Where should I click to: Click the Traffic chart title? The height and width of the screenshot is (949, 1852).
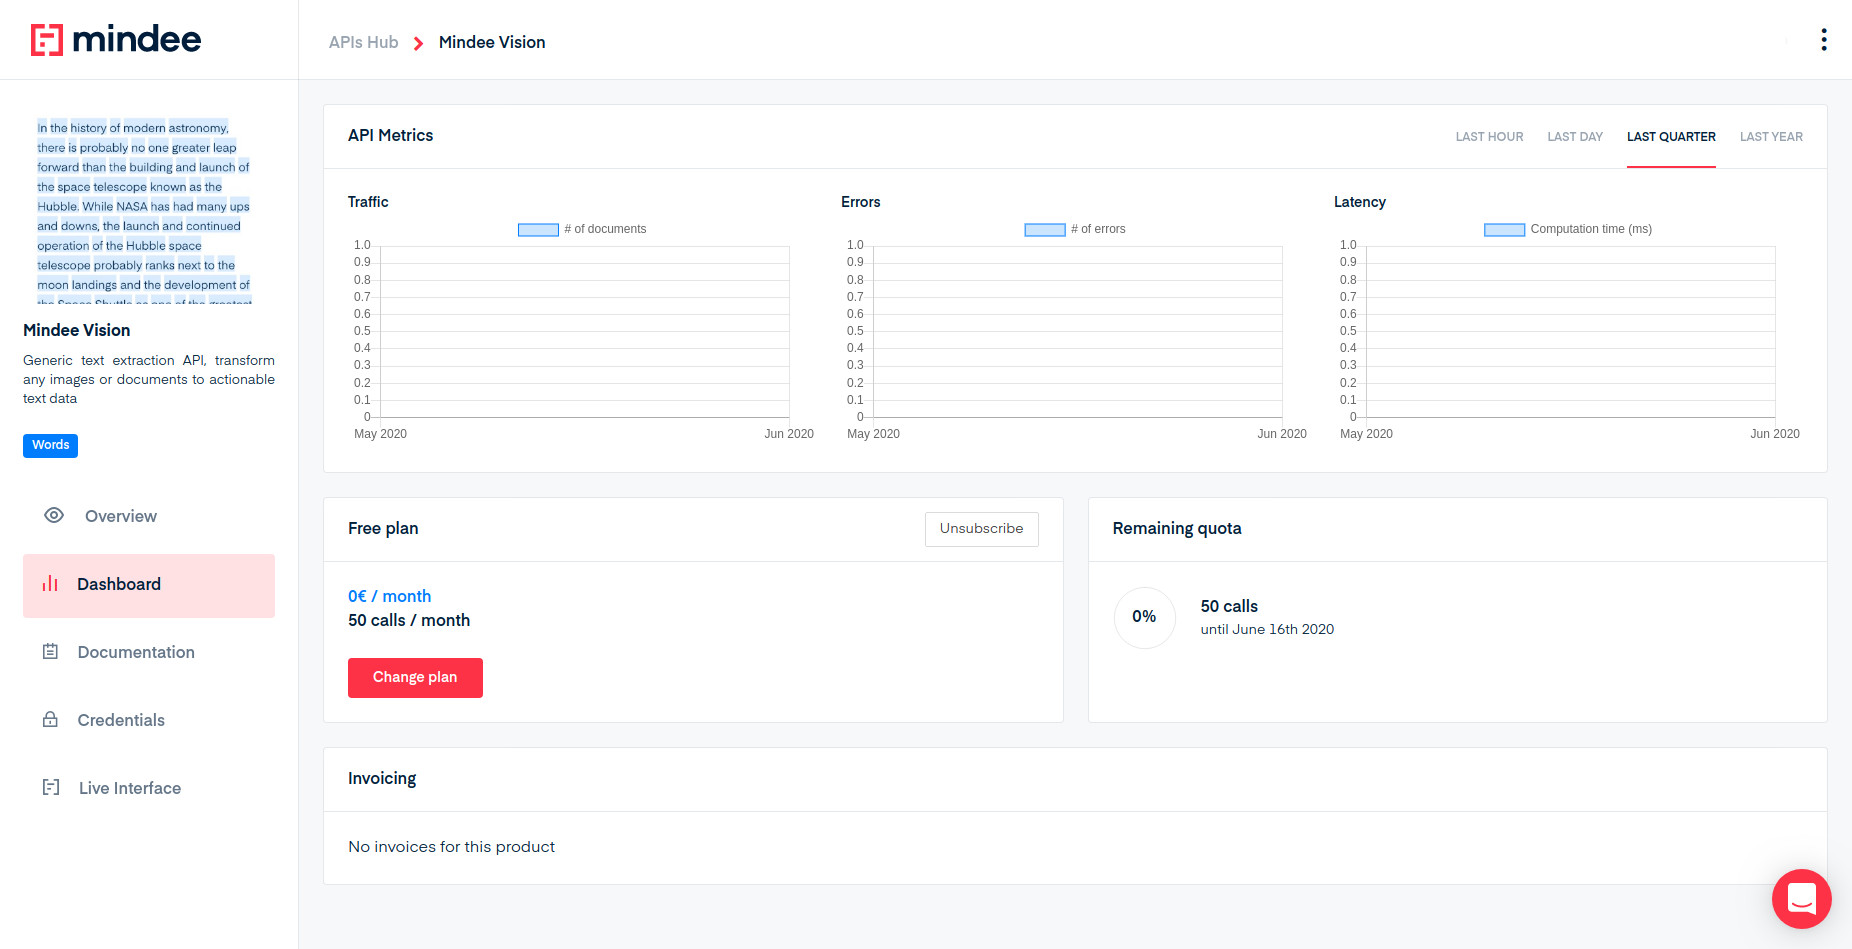(x=368, y=202)
